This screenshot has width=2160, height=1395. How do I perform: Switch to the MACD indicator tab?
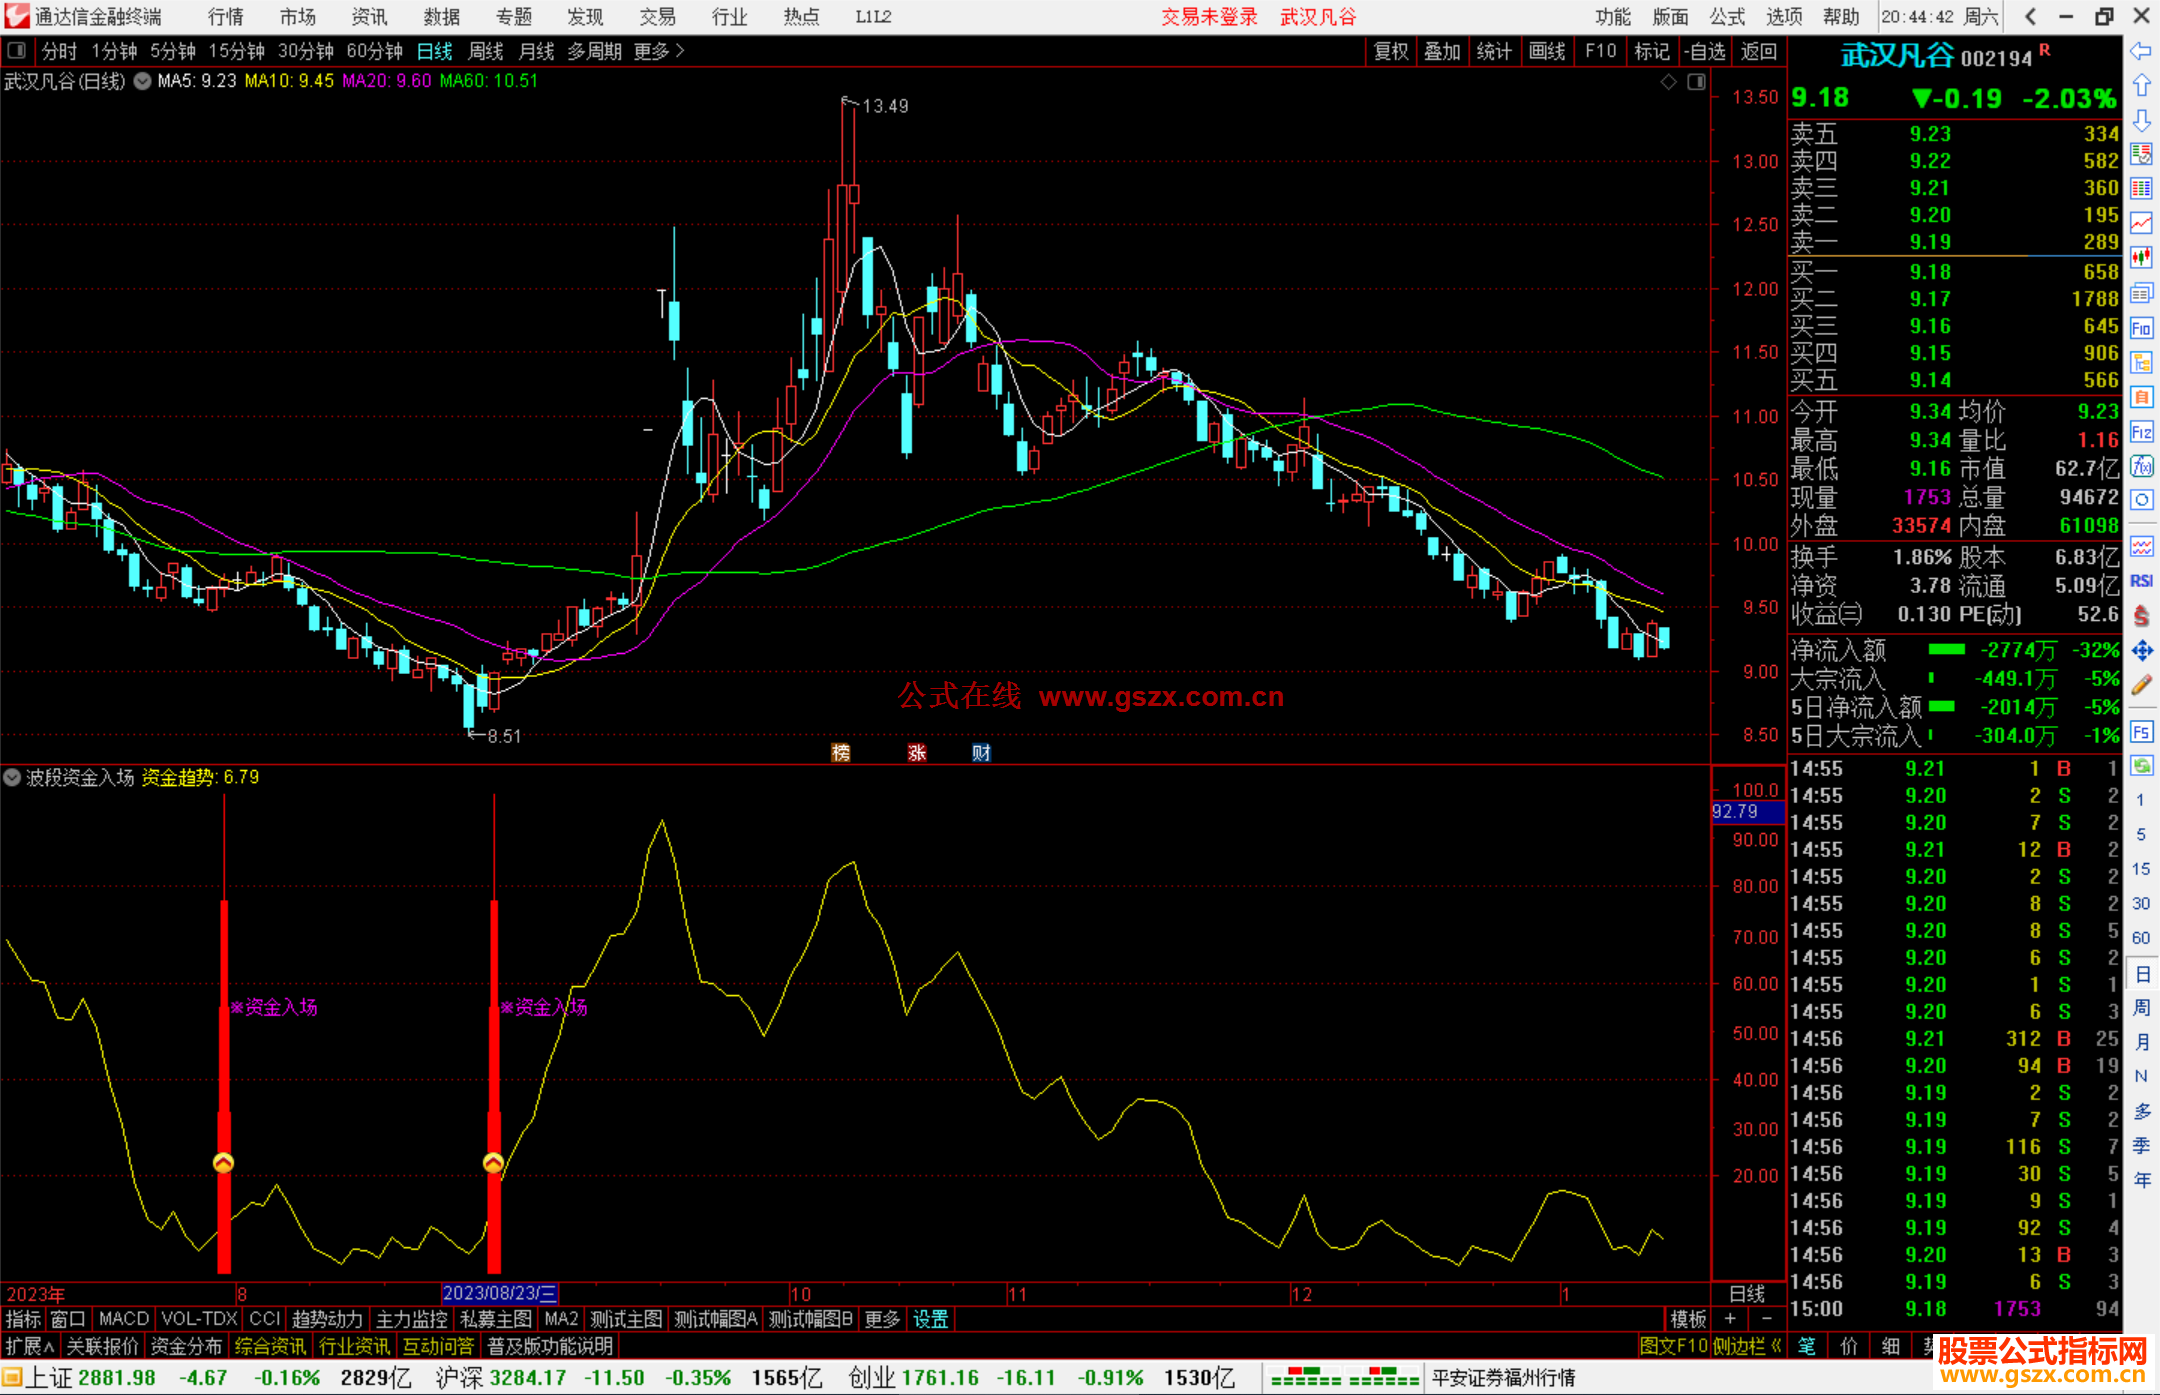click(x=123, y=1319)
